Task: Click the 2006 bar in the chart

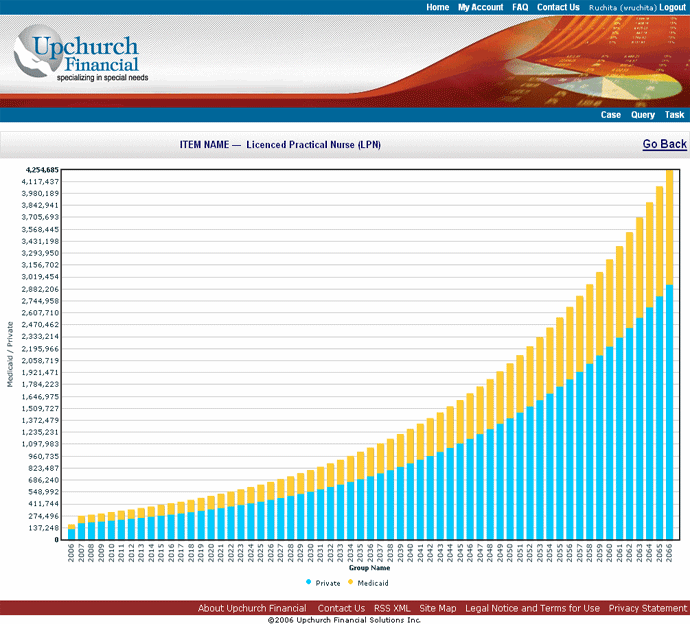Action: 71,532
